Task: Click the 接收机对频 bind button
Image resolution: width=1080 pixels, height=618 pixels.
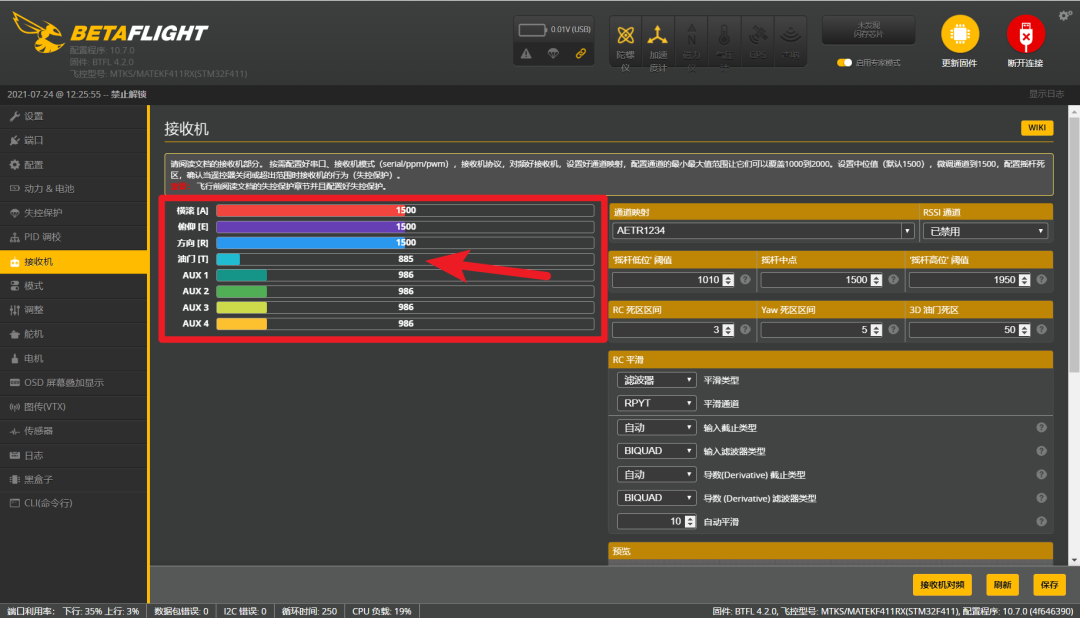Action: (x=942, y=585)
